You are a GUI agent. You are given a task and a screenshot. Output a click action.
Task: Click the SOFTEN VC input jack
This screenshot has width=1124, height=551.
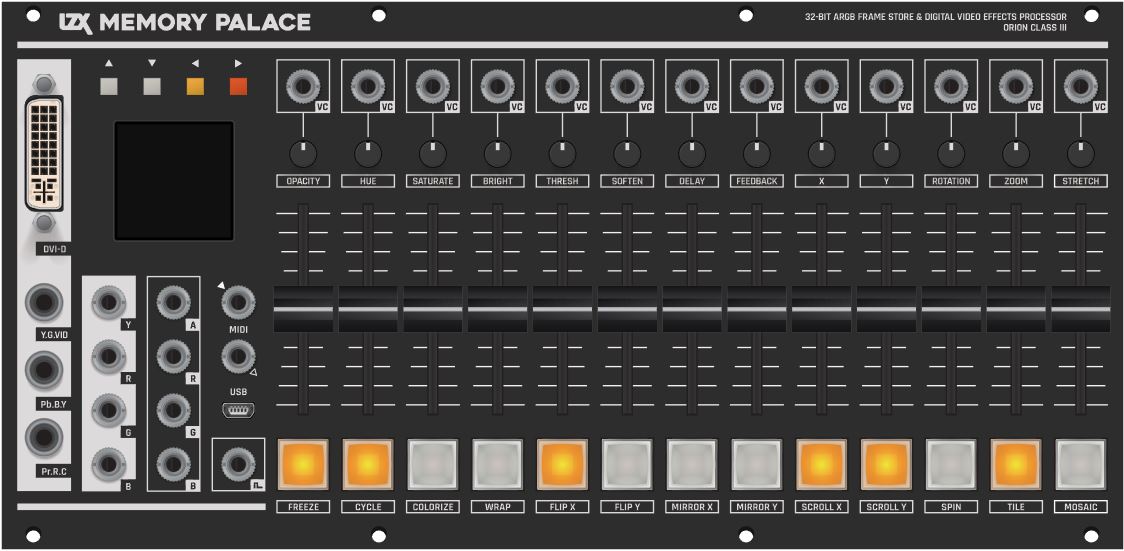(627, 87)
